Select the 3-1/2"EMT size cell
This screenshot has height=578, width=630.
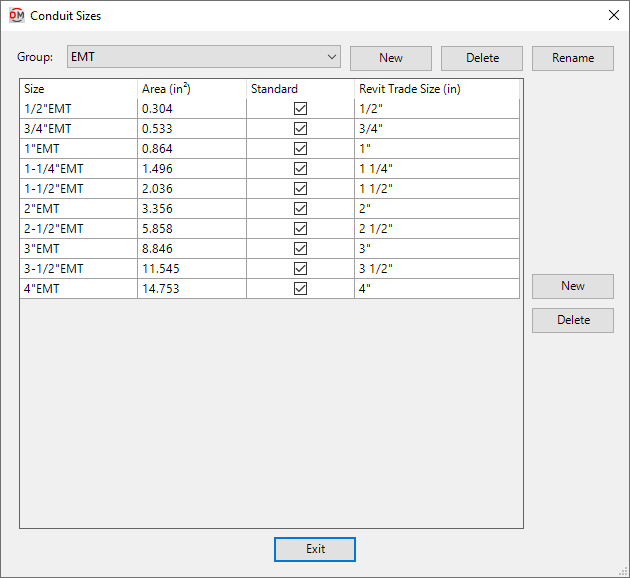click(78, 268)
